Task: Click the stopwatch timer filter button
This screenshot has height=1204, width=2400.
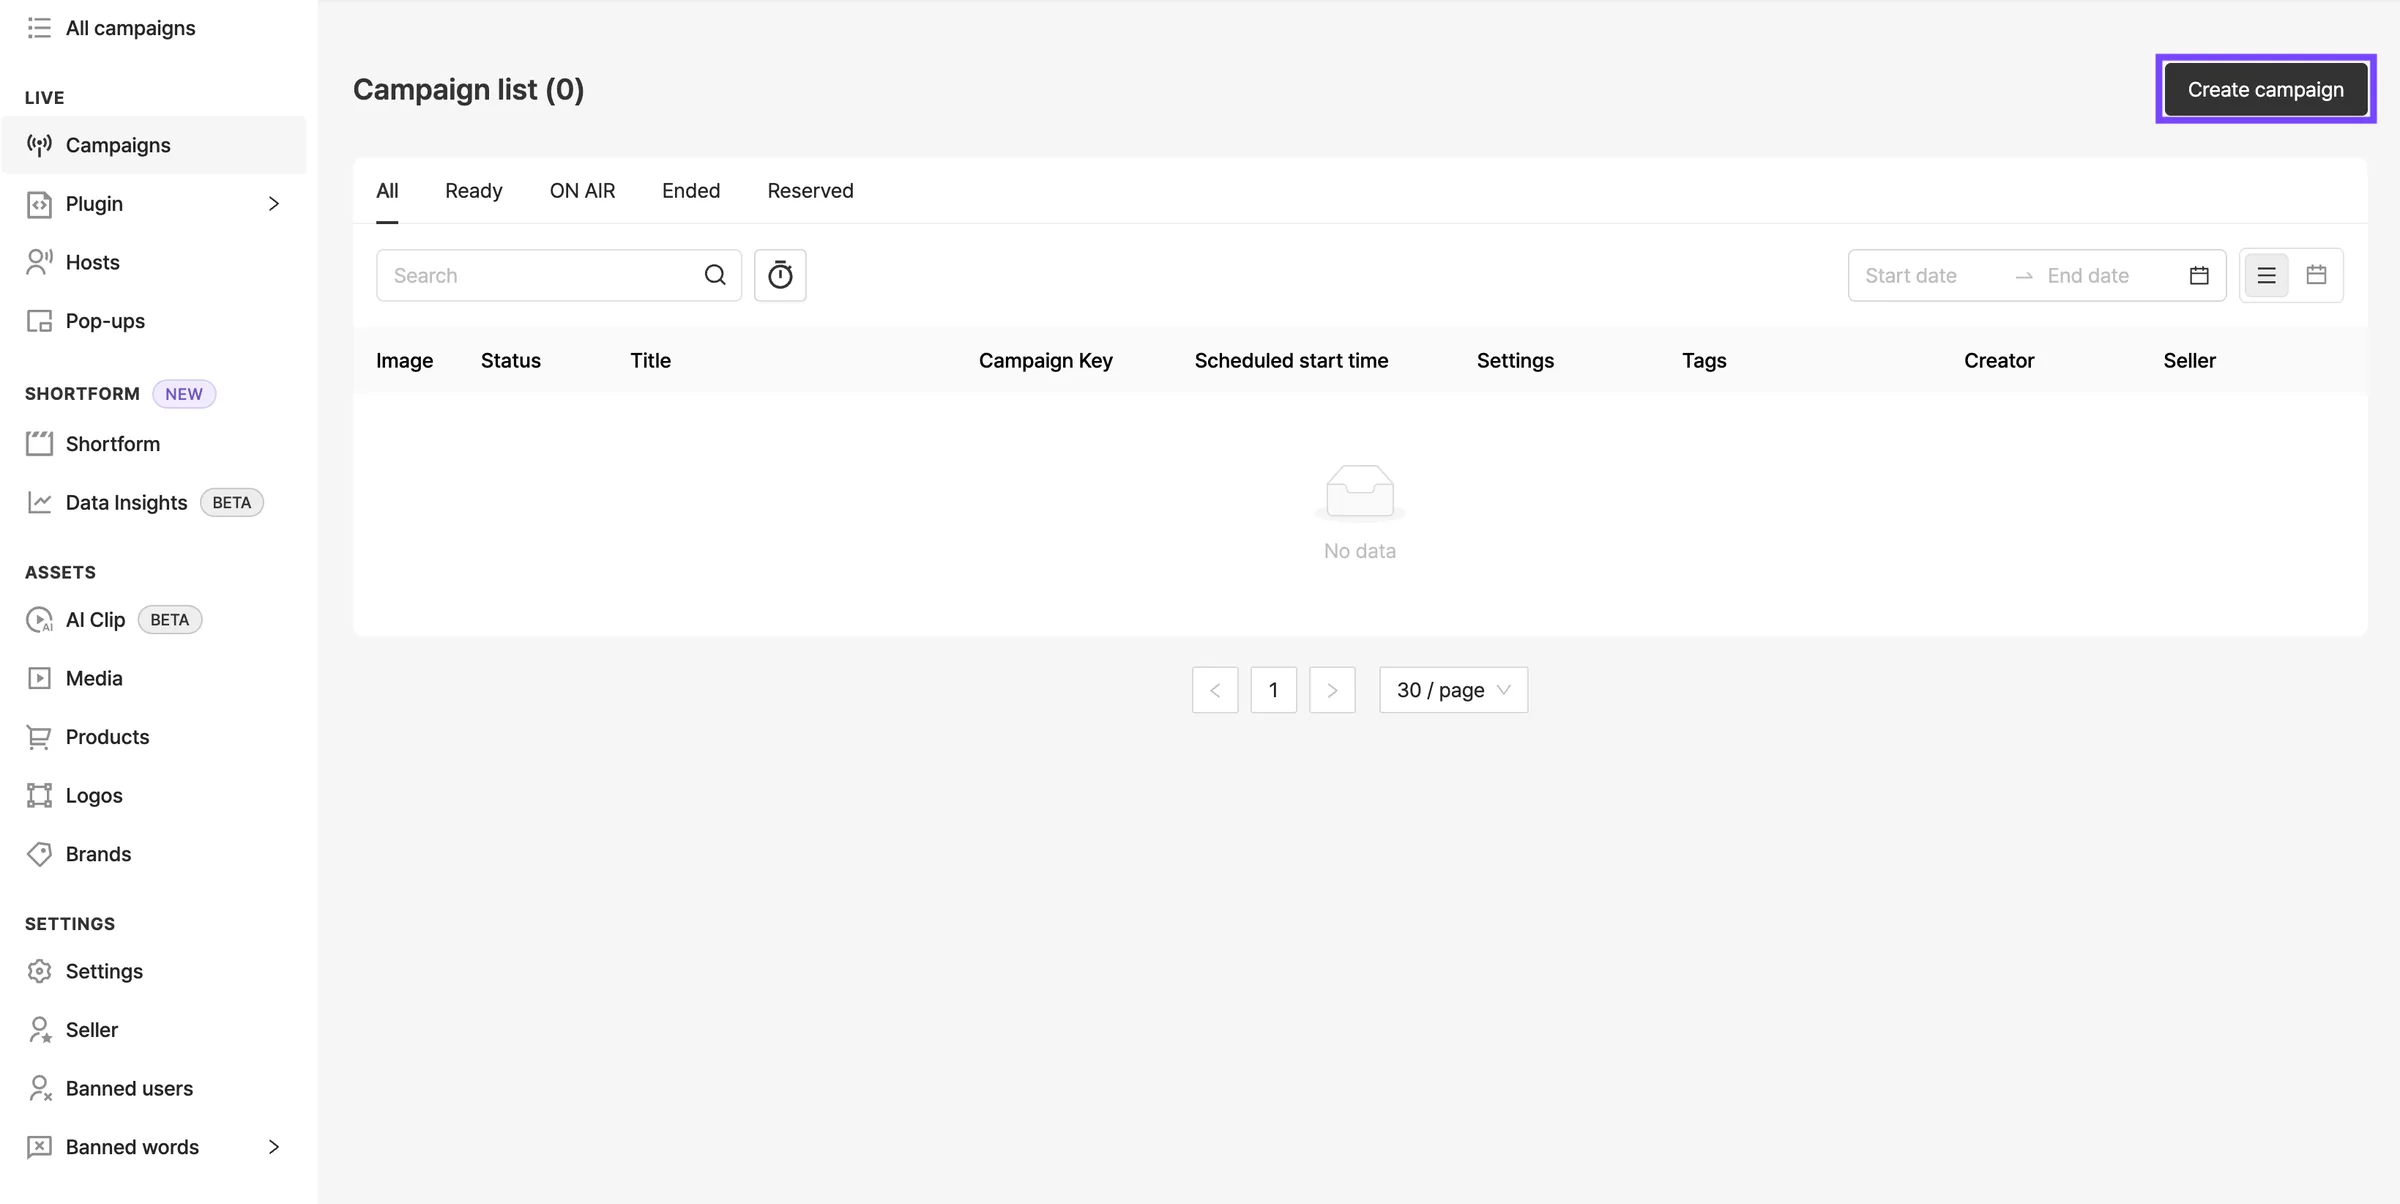Action: 780,275
